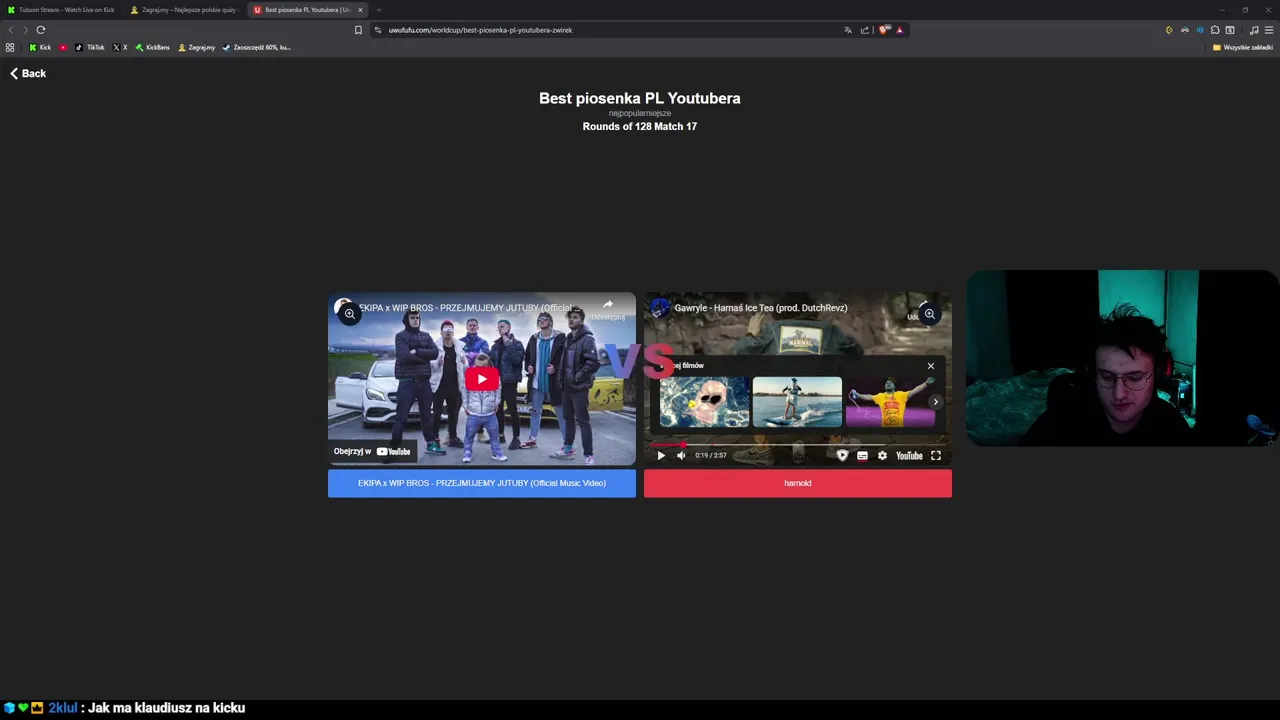Click the gamepad extension icon
Viewport: 1280px width, 720px height.
1185,30
